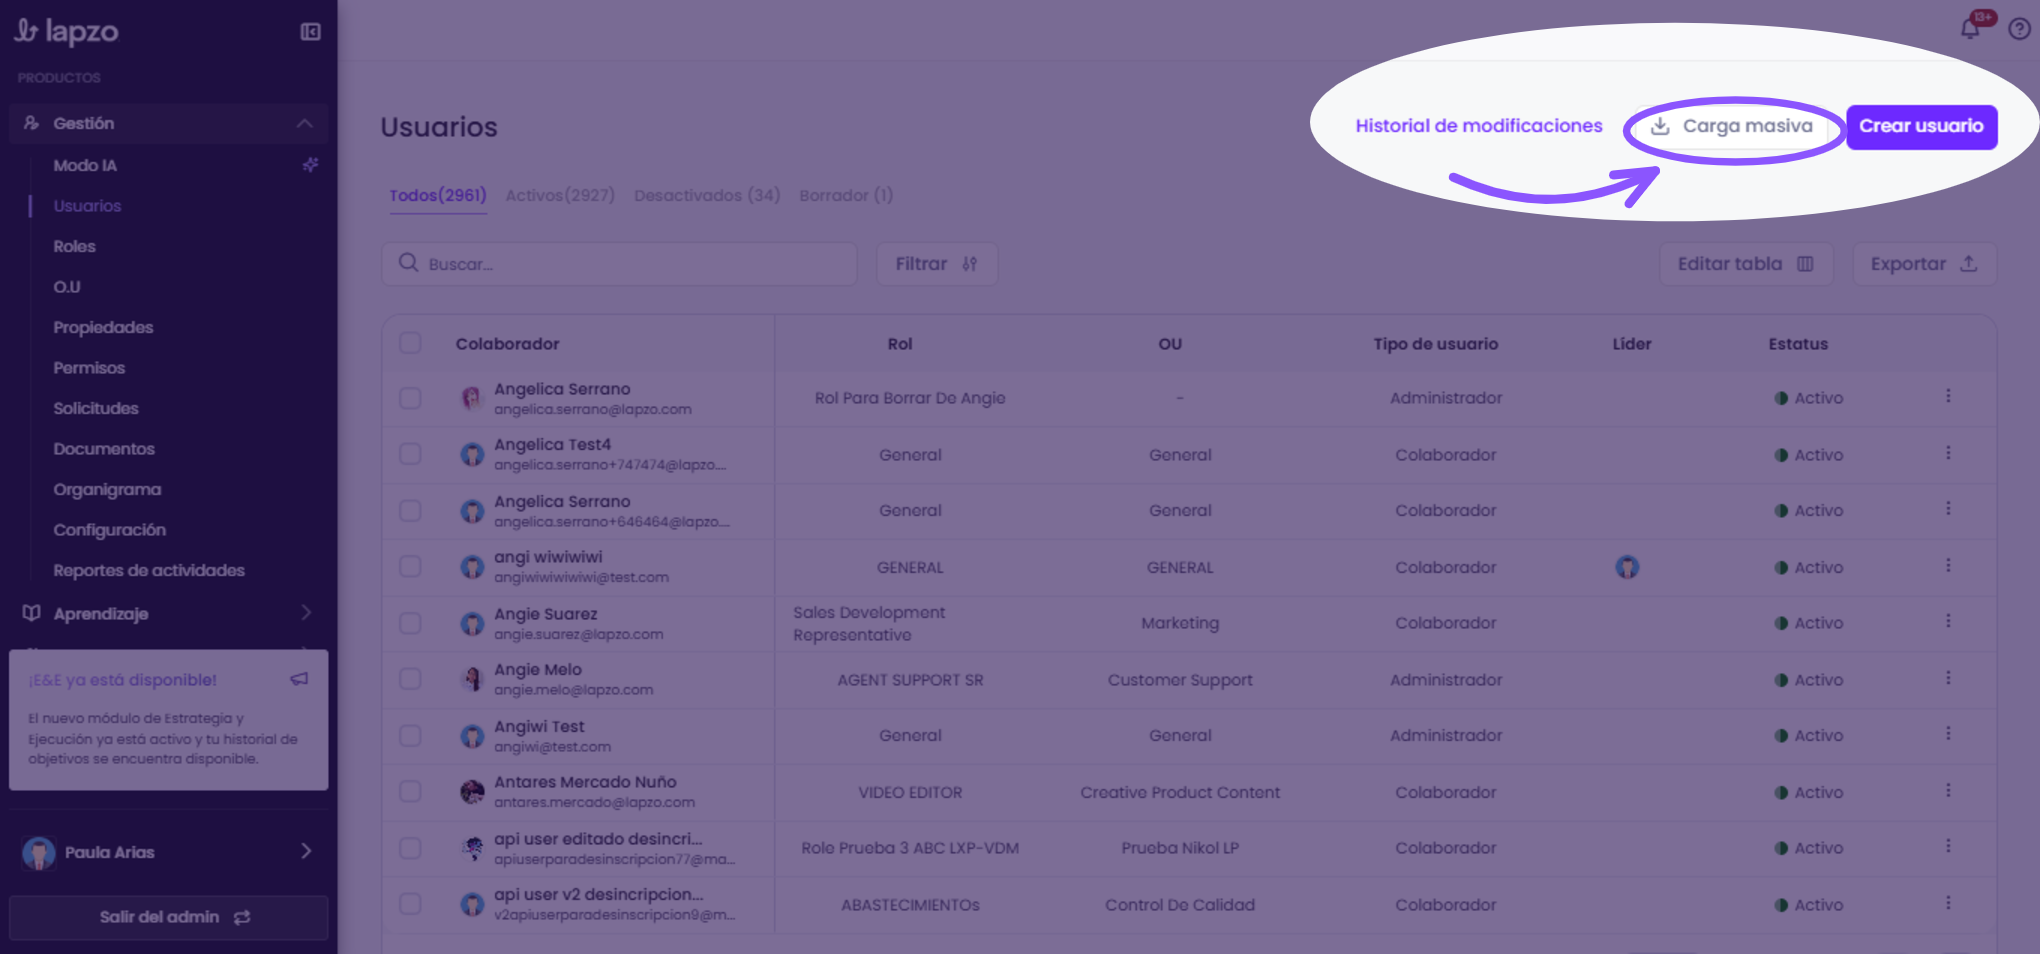Collapse the sidebar using the panel icon
This screenshot has width=2040, height=954.
coord(310,32)
